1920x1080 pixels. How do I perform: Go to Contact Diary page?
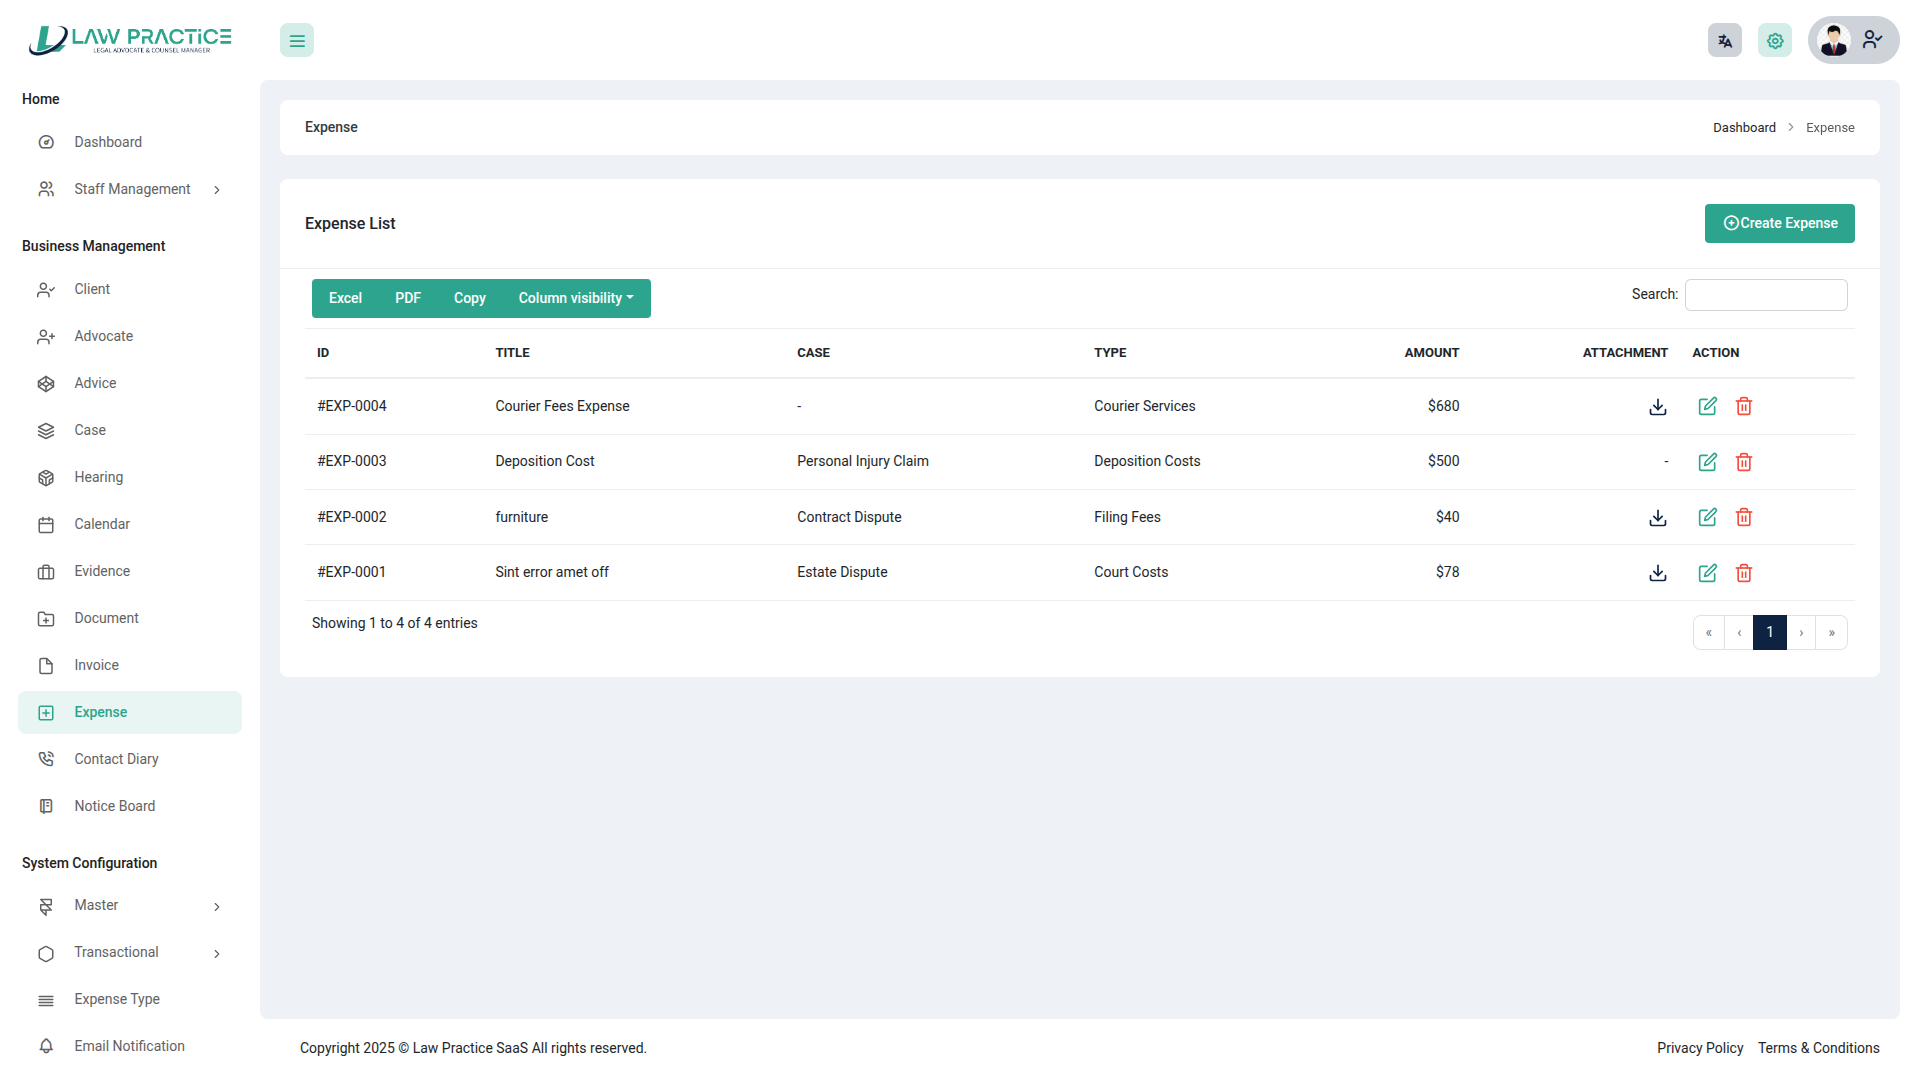click(x=116, y=759)
